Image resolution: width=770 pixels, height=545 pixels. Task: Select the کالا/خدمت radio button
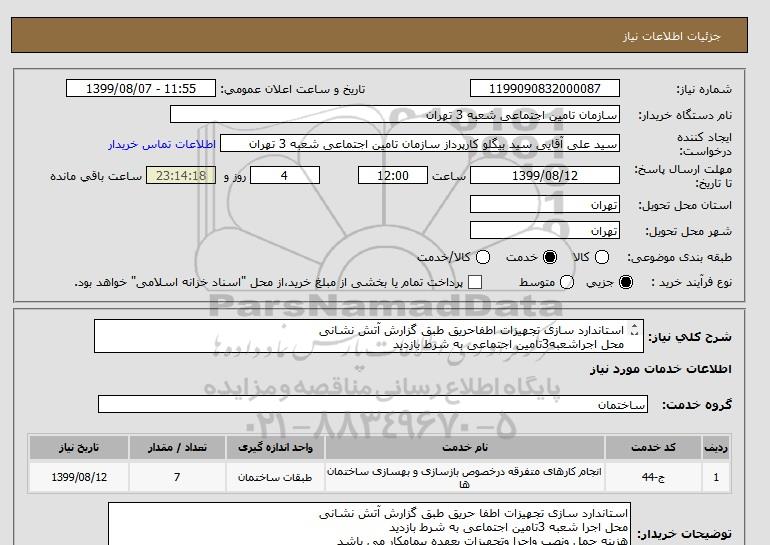483,257
